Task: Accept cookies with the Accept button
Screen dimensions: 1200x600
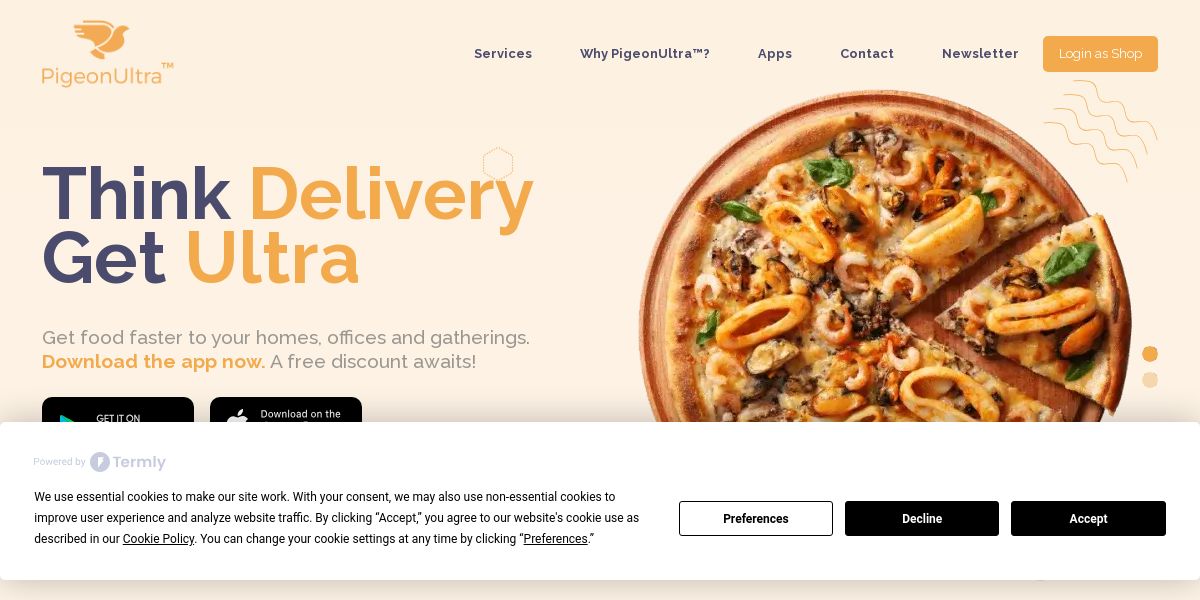Action: pos(1088,518)
